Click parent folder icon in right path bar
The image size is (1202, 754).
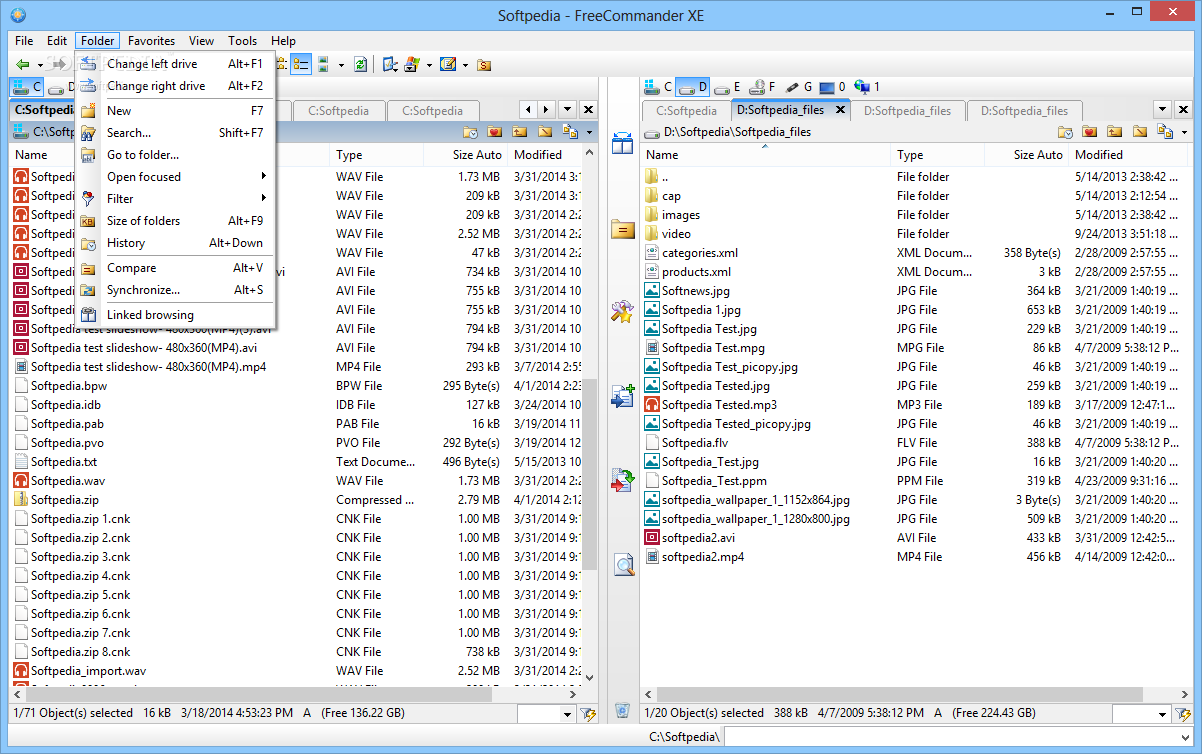click(x=1115, y=131)
